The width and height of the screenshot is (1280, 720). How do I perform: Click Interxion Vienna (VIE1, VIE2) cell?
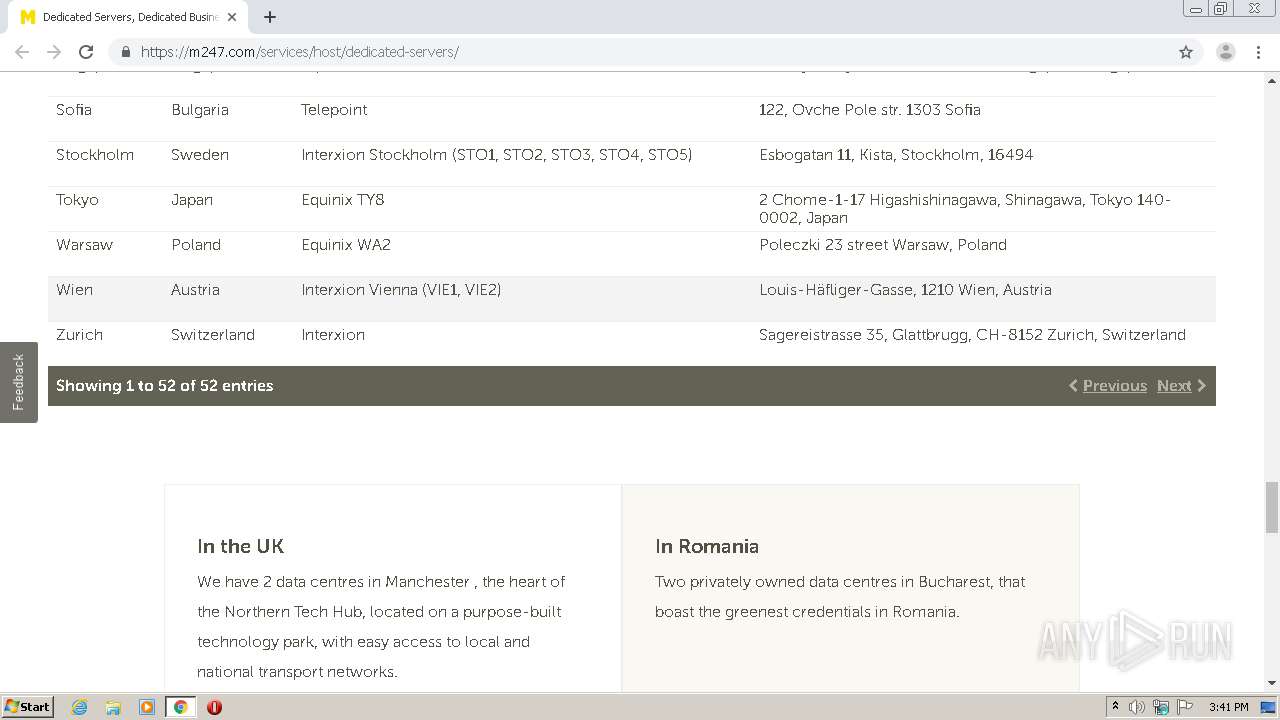(x=401, y=290)
